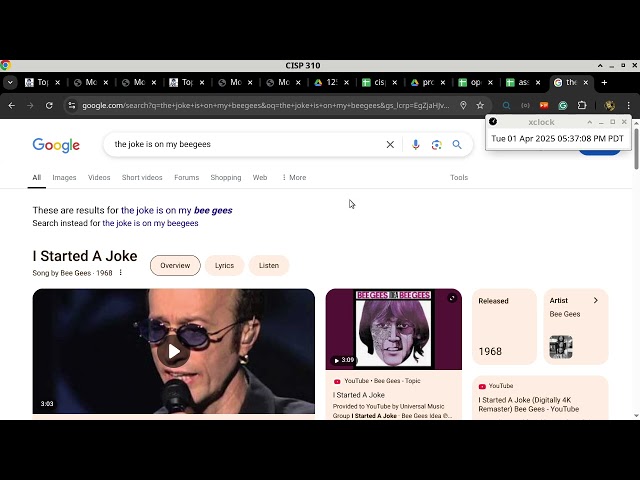Open site information icon in address bar

pyautogui.click(x=72, y=105)
